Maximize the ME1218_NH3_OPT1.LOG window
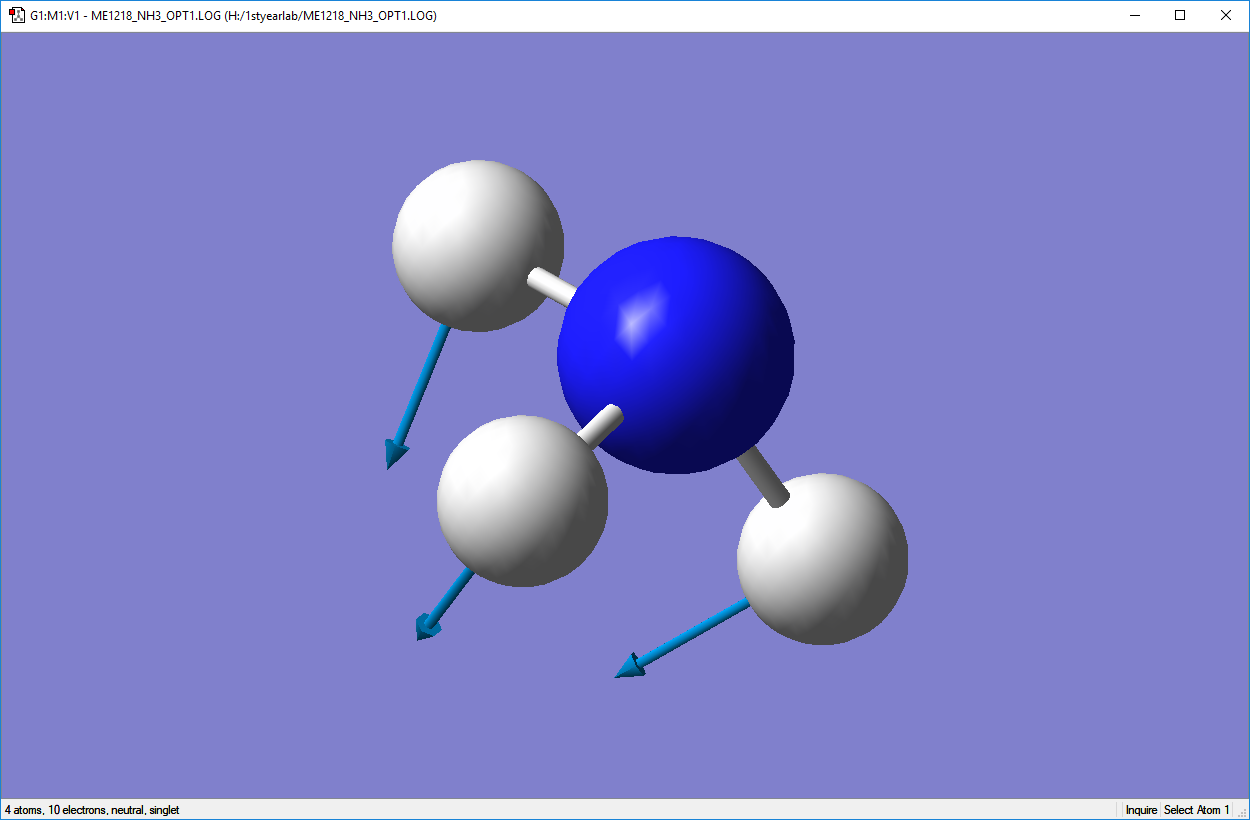Image resolution: width=1250 pixels, height=820 pixels. [x=1180, y=16]
